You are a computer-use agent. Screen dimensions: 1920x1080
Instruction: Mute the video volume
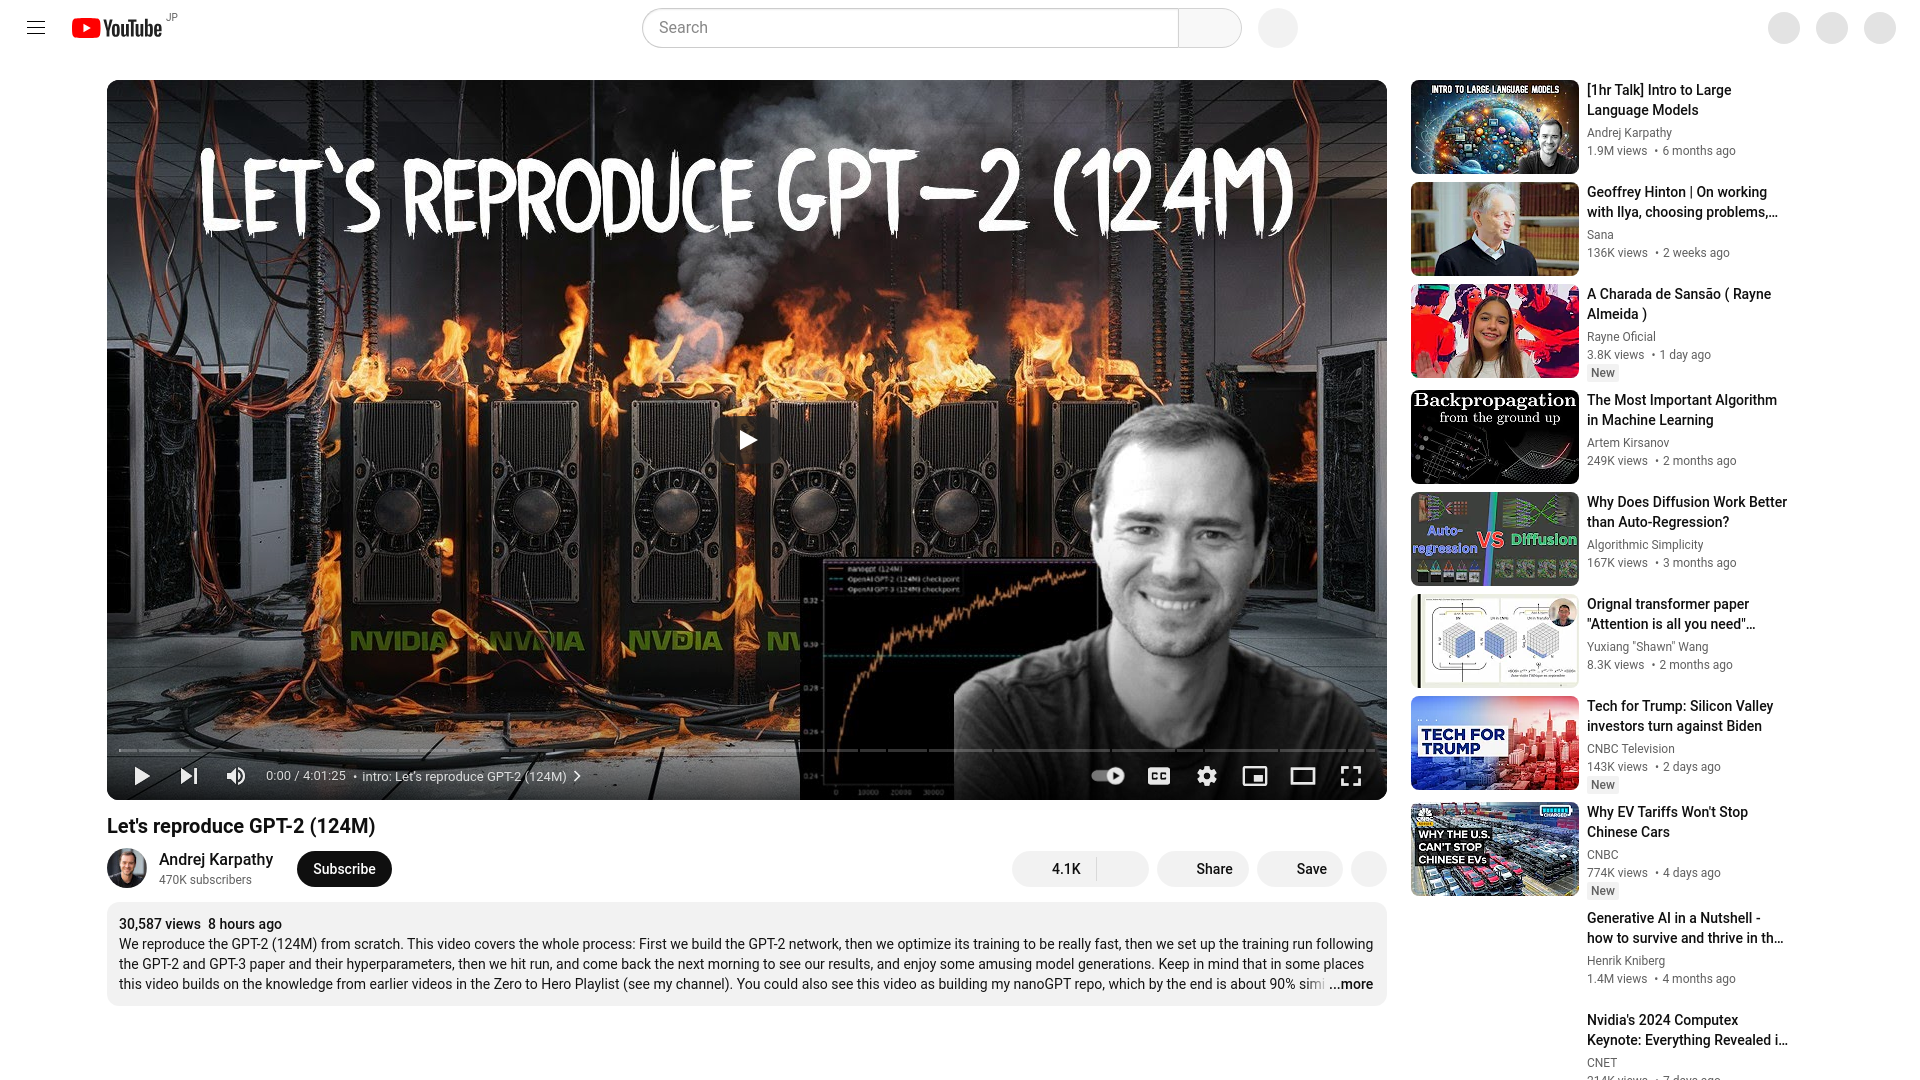pos(236,776)
